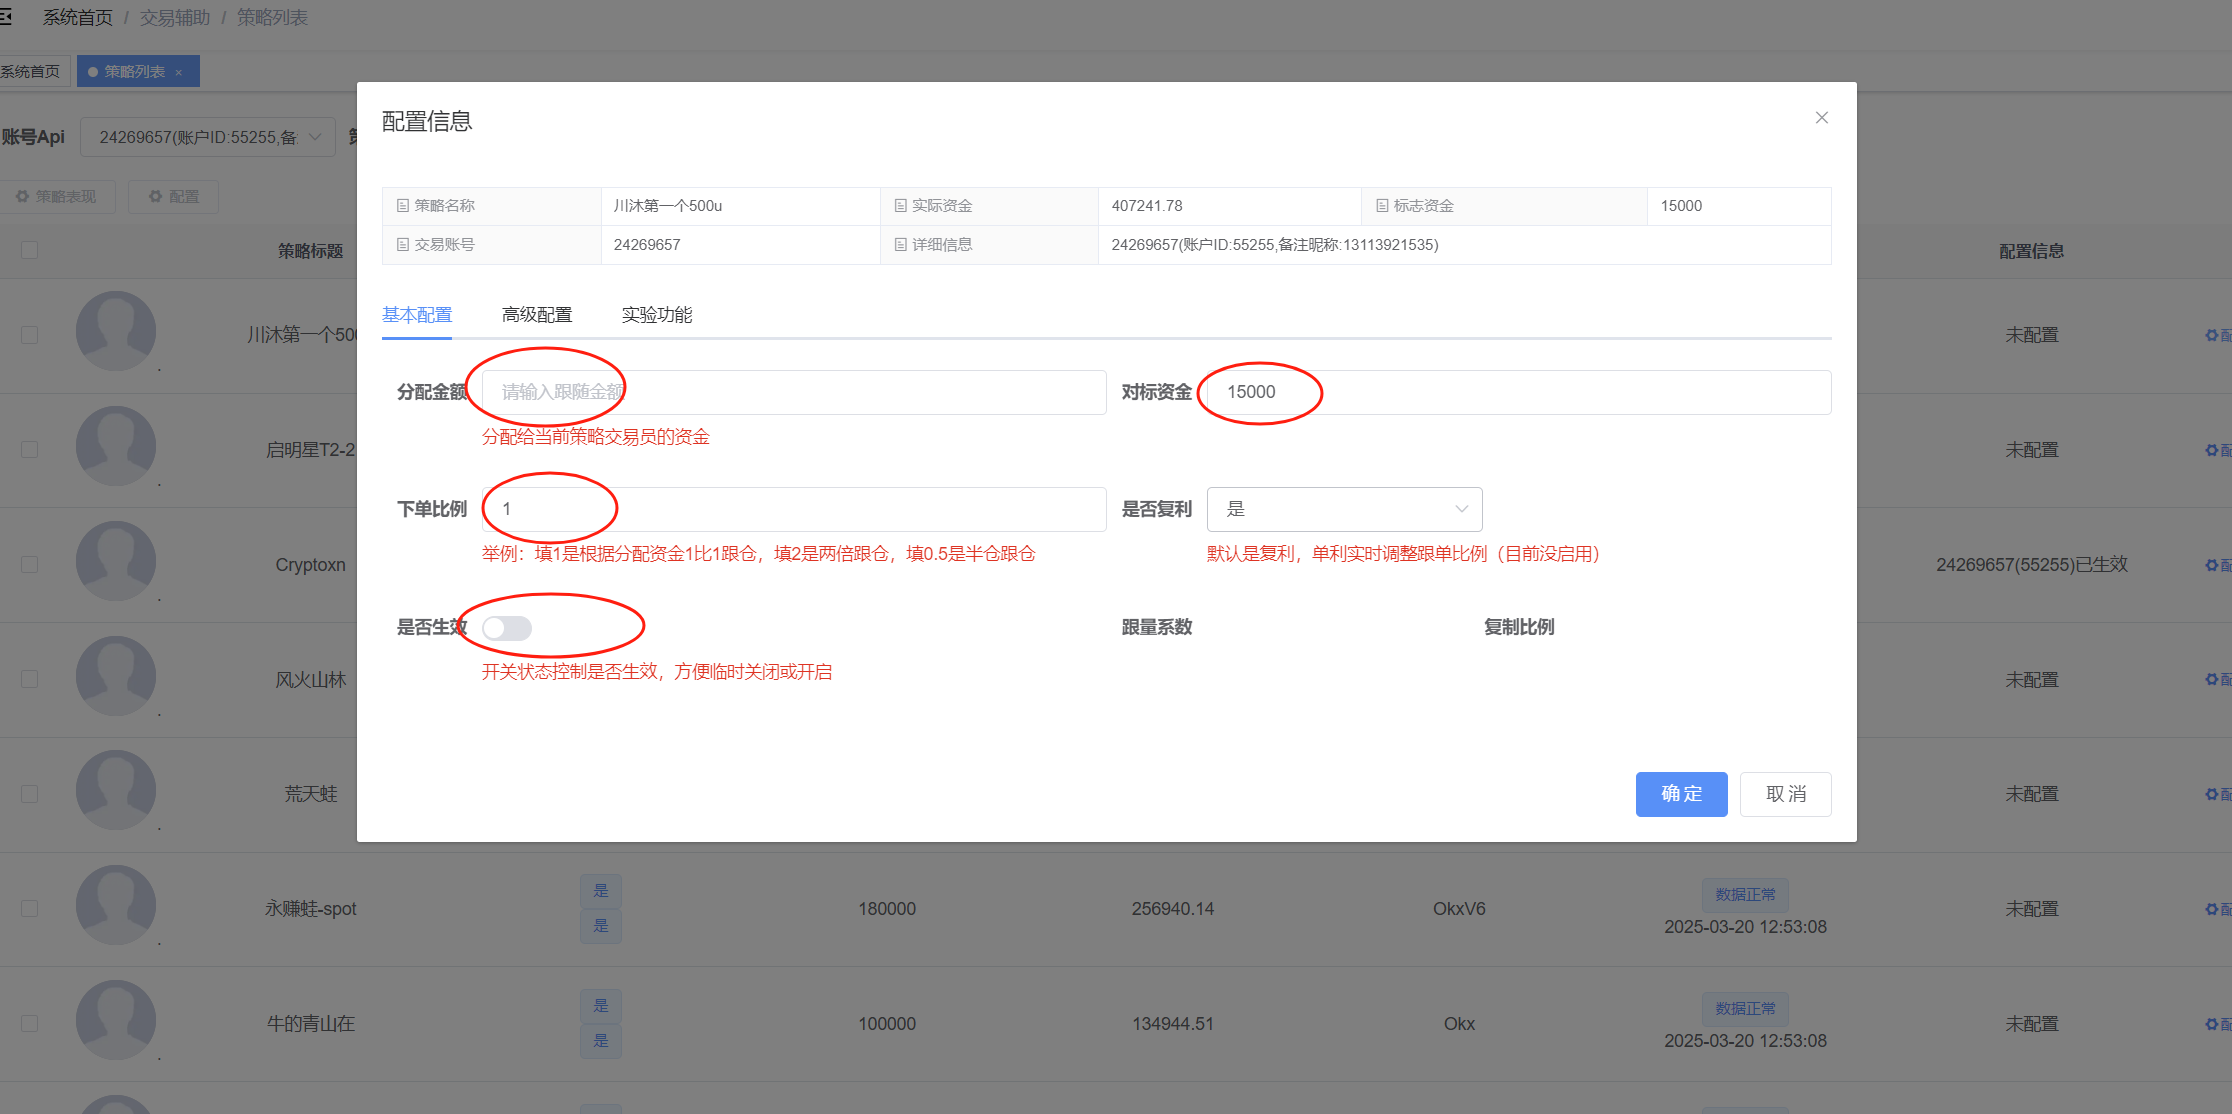Check the select-all checkbox in table header
This screenshot has height=1114, width=2232.
[x=30, y=250]
